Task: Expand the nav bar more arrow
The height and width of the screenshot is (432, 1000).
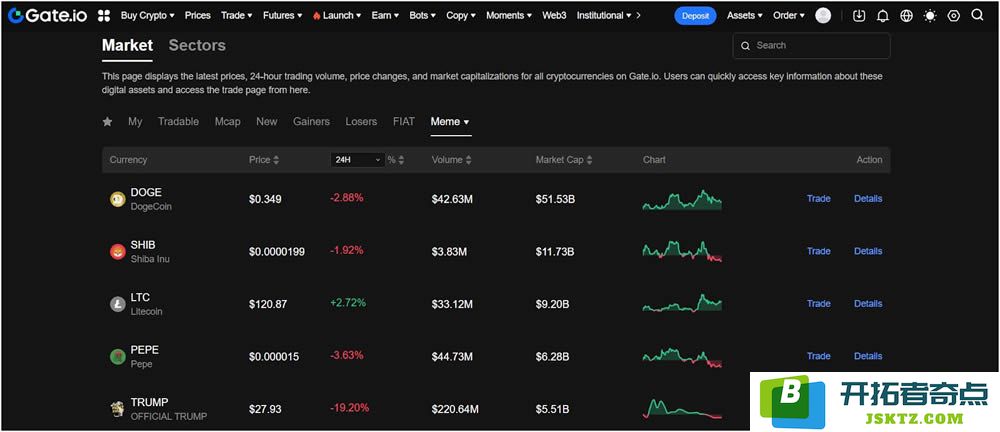Action: pyautogui.click(x=639, y=15)
